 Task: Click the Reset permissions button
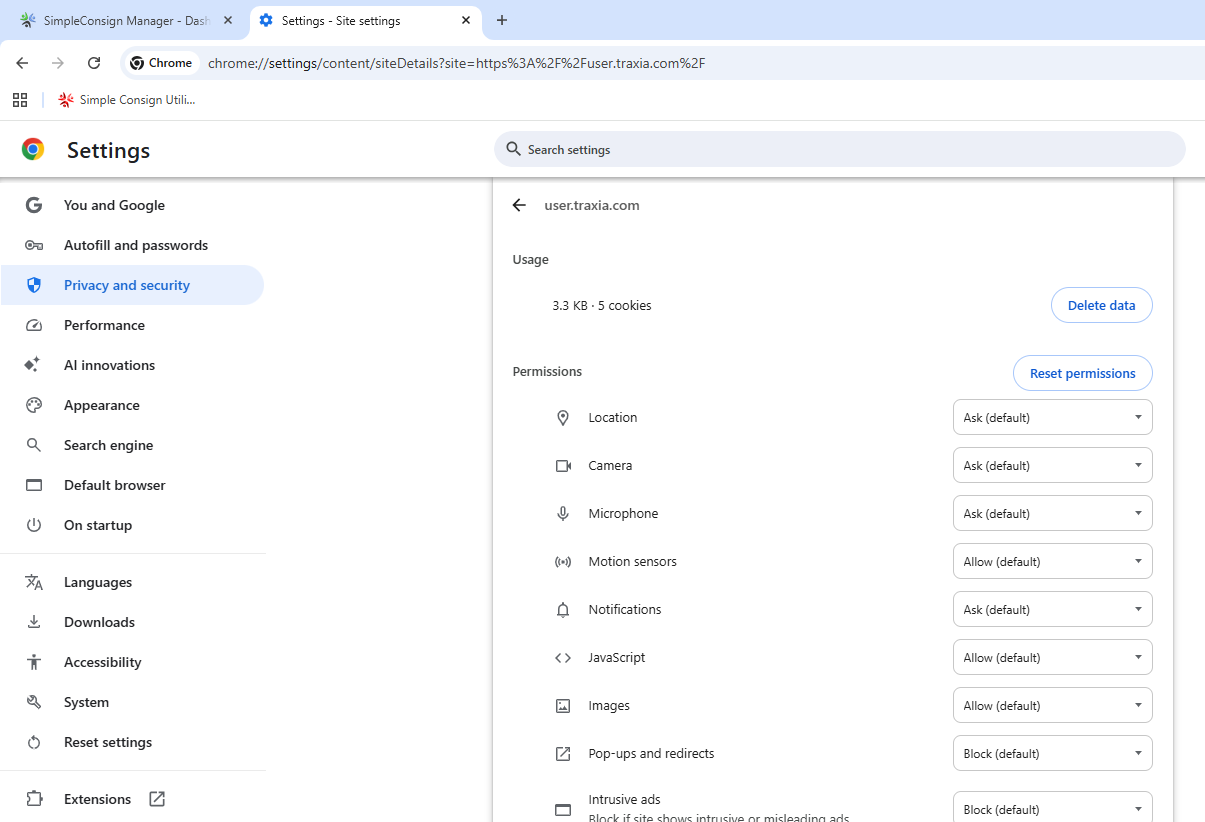[1082, 373]
